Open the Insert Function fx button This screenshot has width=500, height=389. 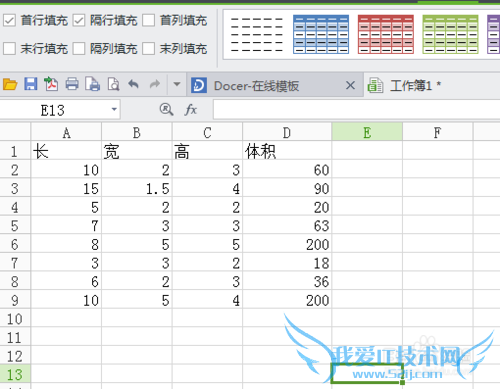(191, 109)
